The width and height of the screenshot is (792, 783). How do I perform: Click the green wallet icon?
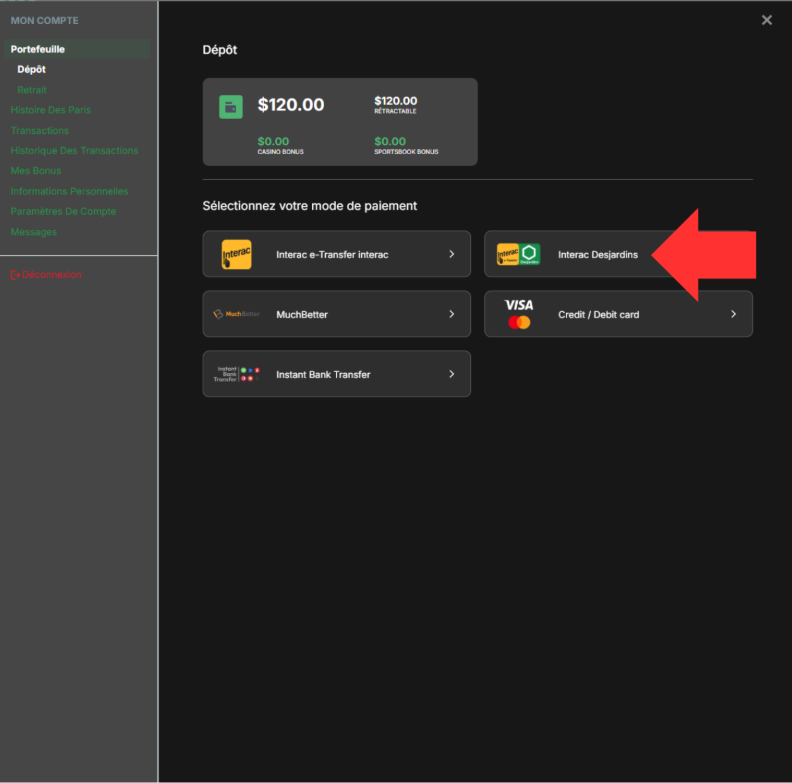pos(231,106)
